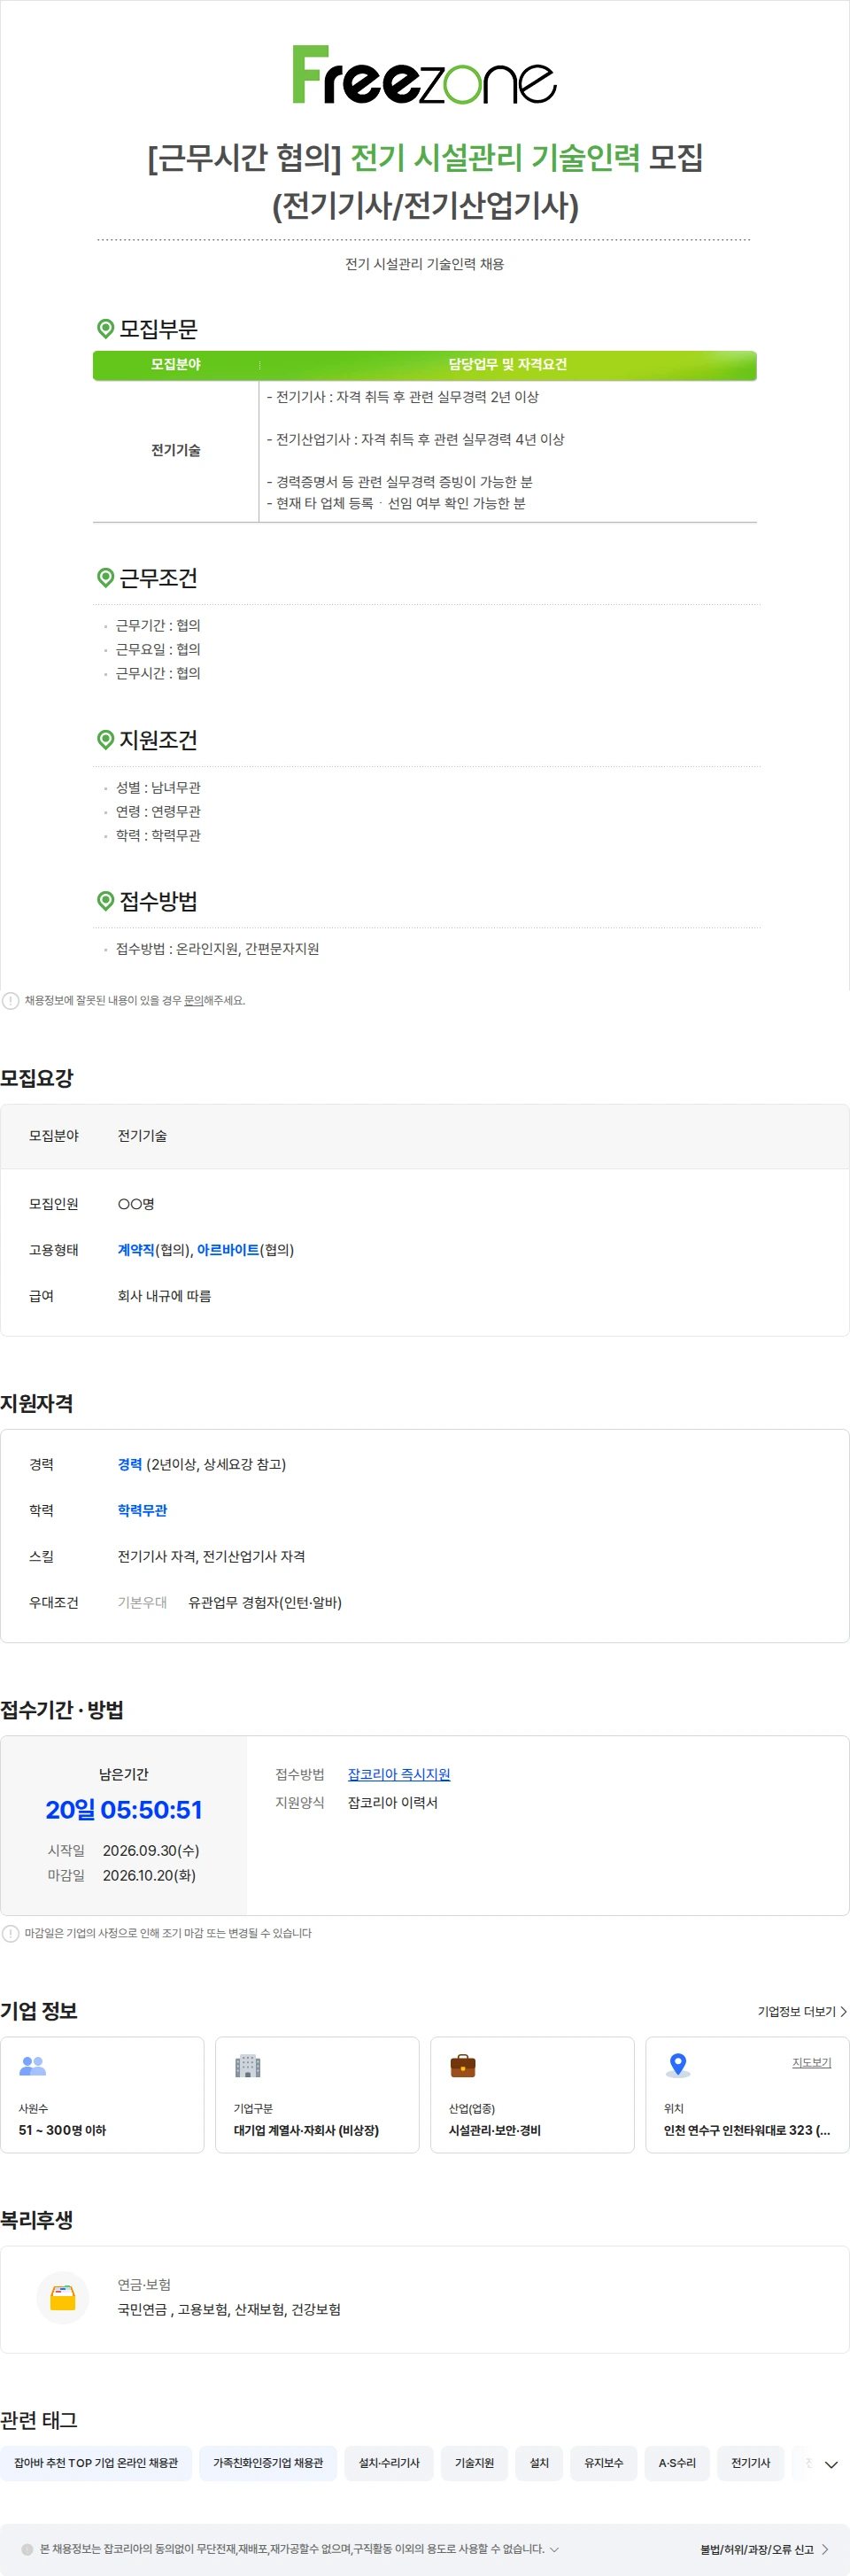Select the 설치·수리기사 tag

[x=389, y=2462]
